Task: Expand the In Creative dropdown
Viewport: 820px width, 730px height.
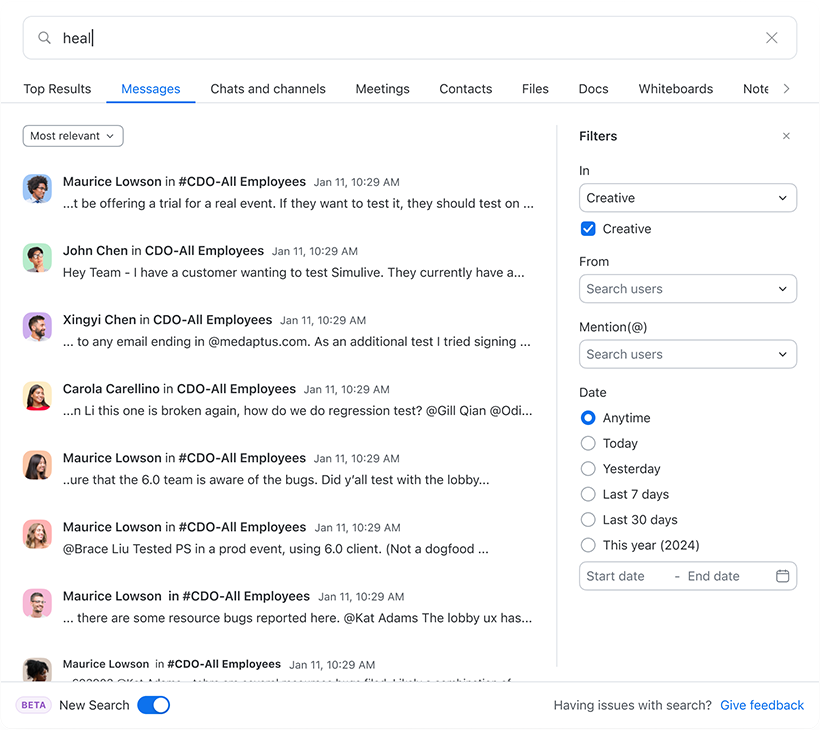Action: (x=688, y=198)
